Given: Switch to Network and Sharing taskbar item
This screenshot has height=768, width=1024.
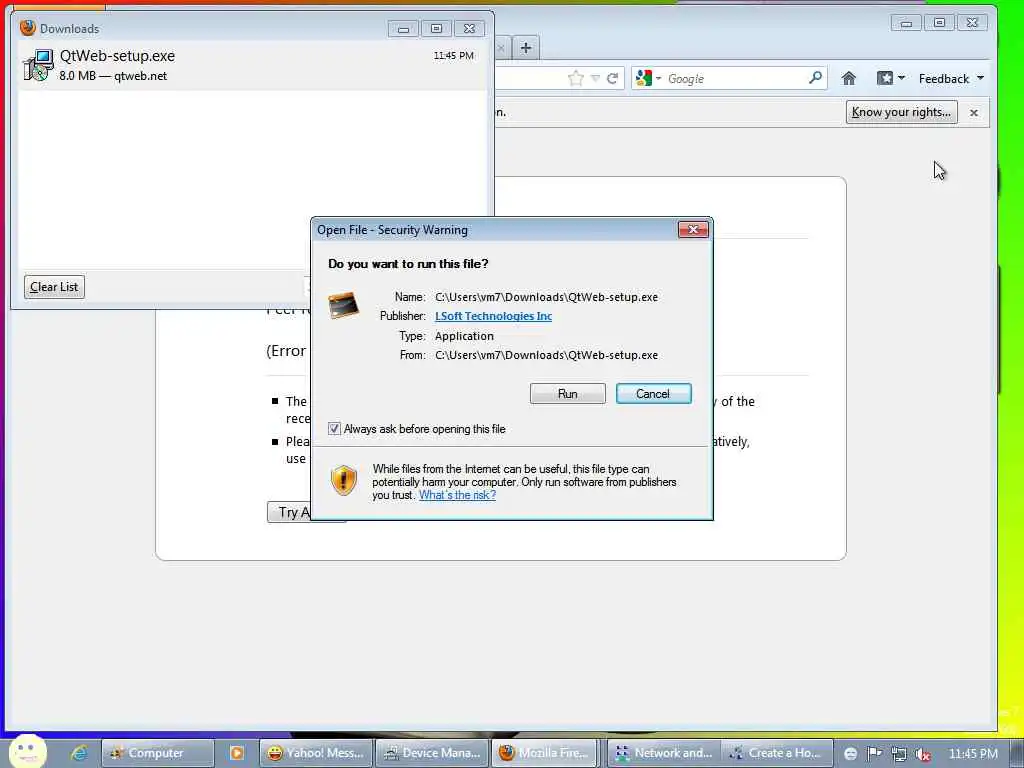Looking at the screenshot, I should pyautogui.click(x=664, y=753).
